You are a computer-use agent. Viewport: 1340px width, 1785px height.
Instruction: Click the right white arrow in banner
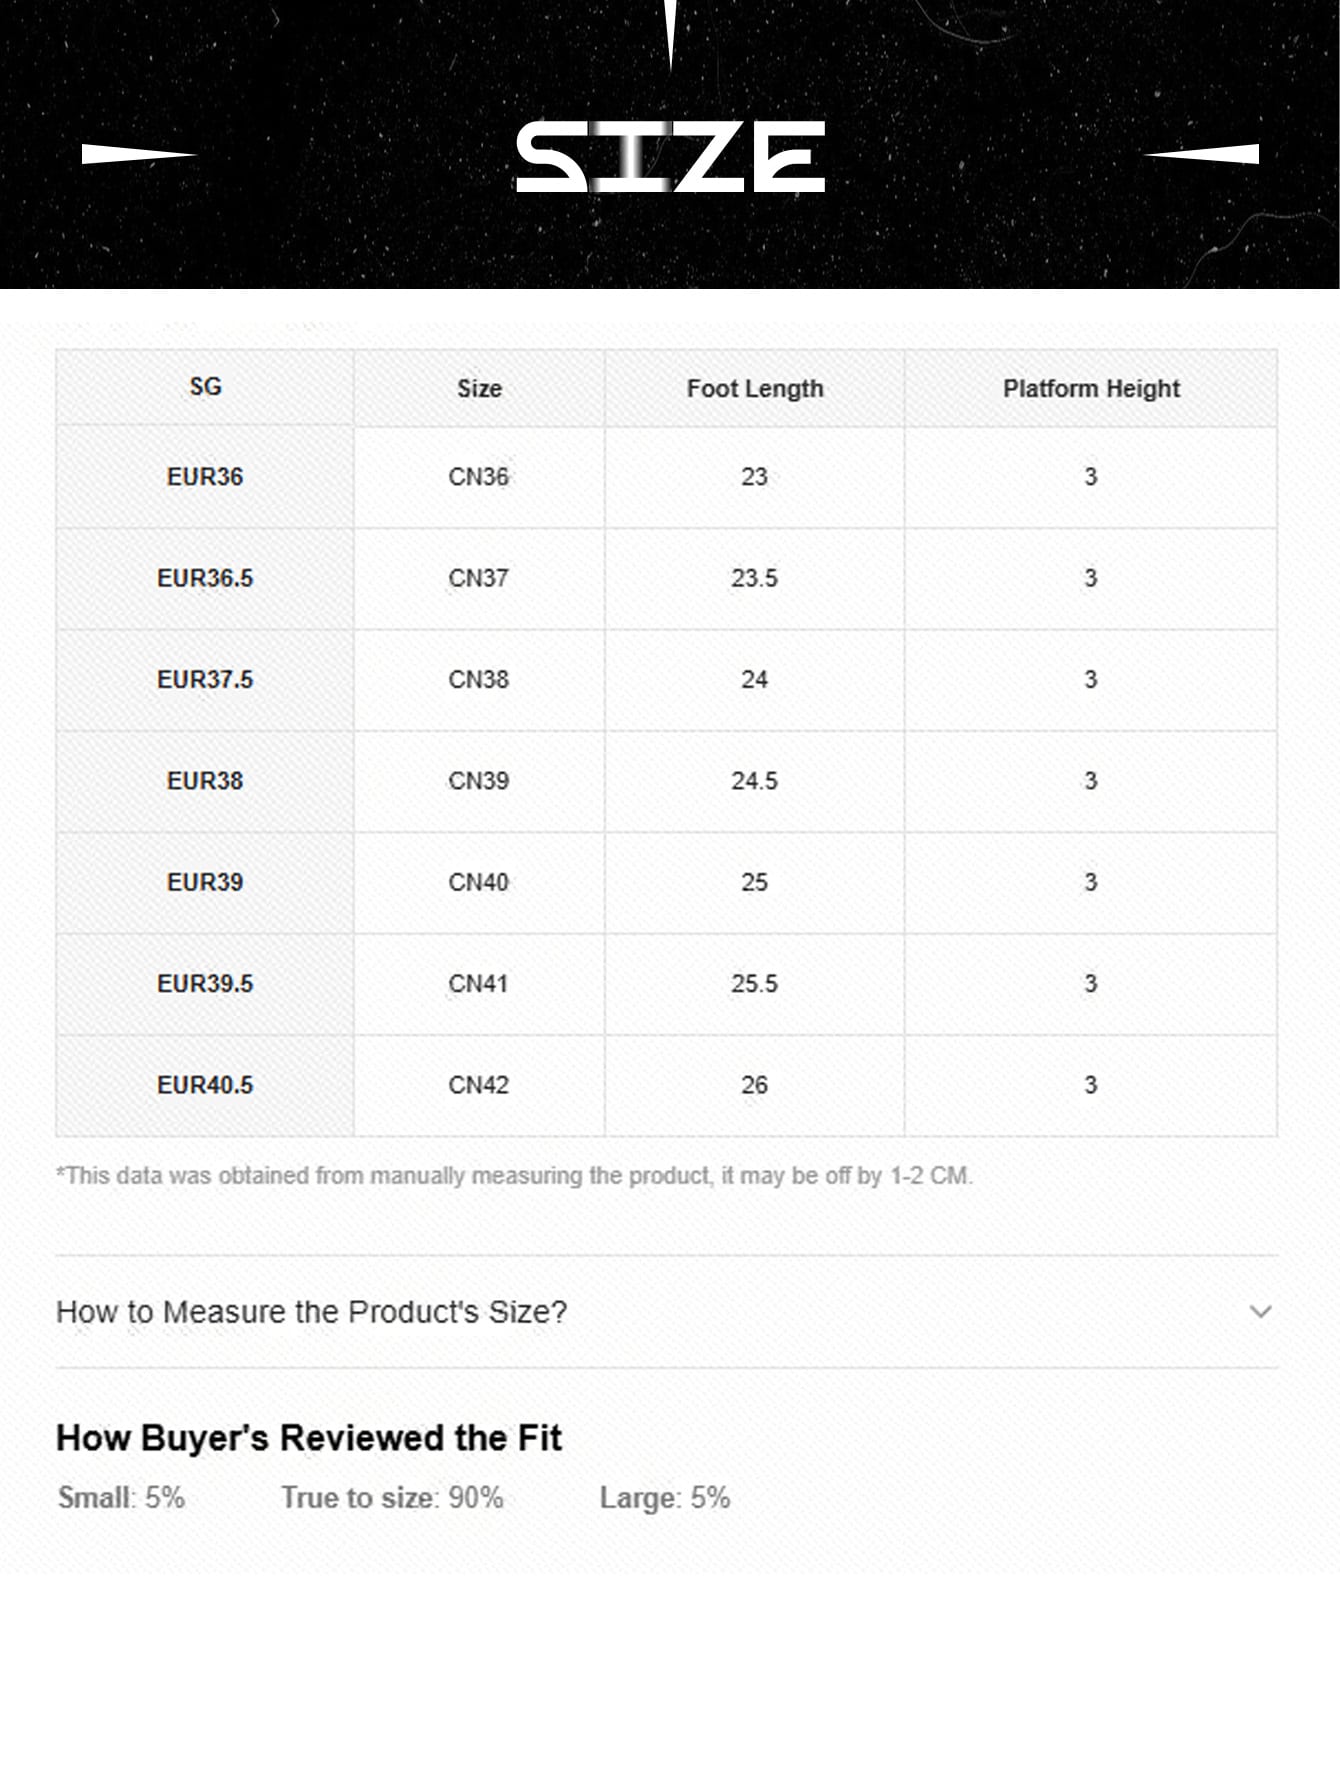[1201, 154]
